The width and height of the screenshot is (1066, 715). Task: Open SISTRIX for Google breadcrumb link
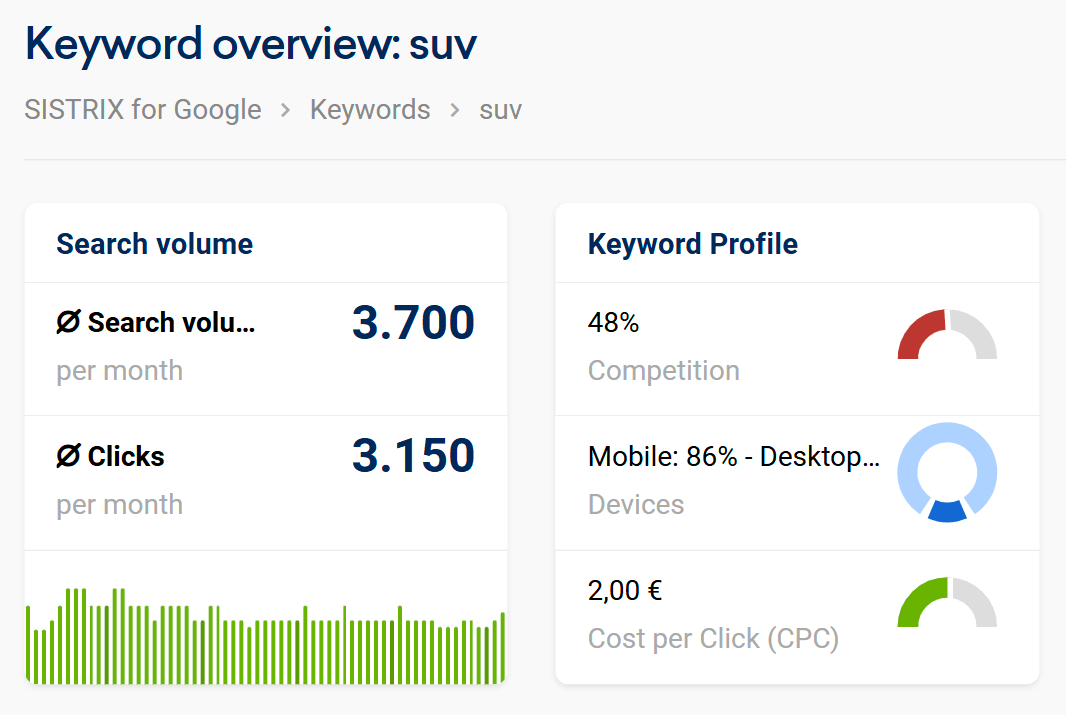pyautogui.click(x=143, y=109)
